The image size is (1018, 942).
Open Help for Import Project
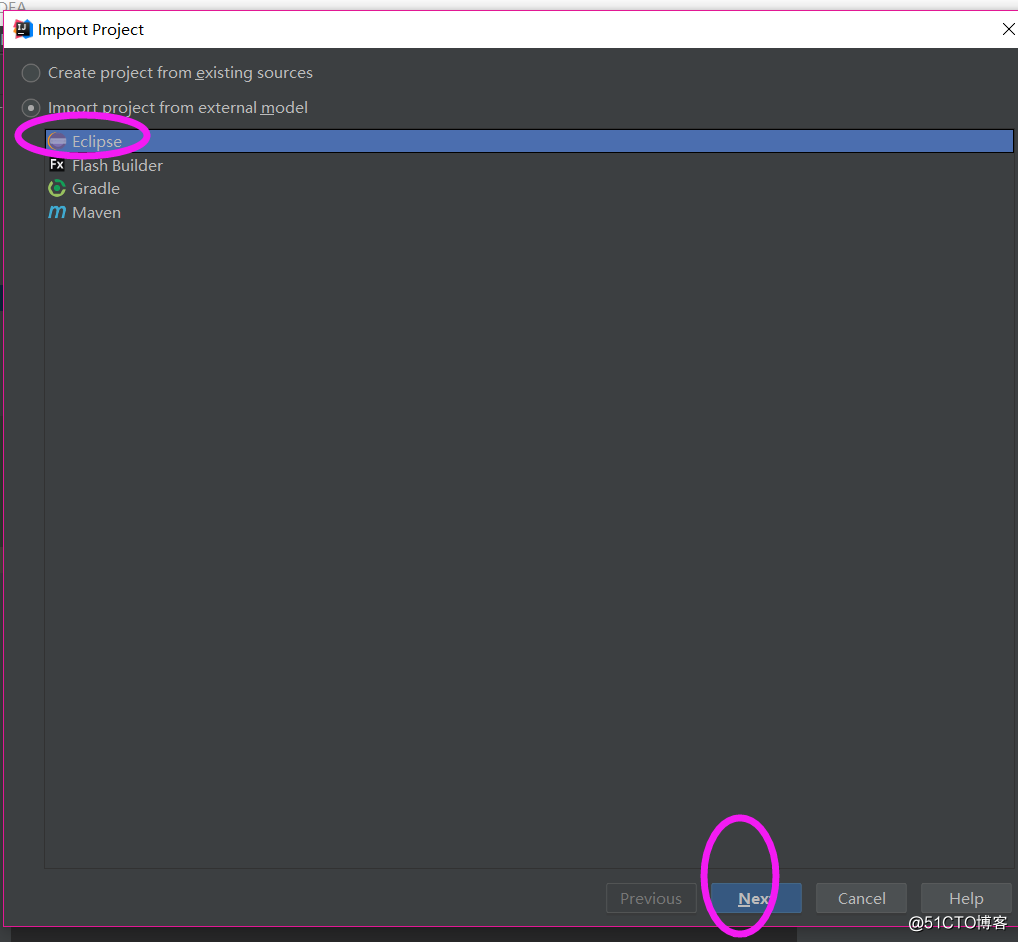[966, 899]
